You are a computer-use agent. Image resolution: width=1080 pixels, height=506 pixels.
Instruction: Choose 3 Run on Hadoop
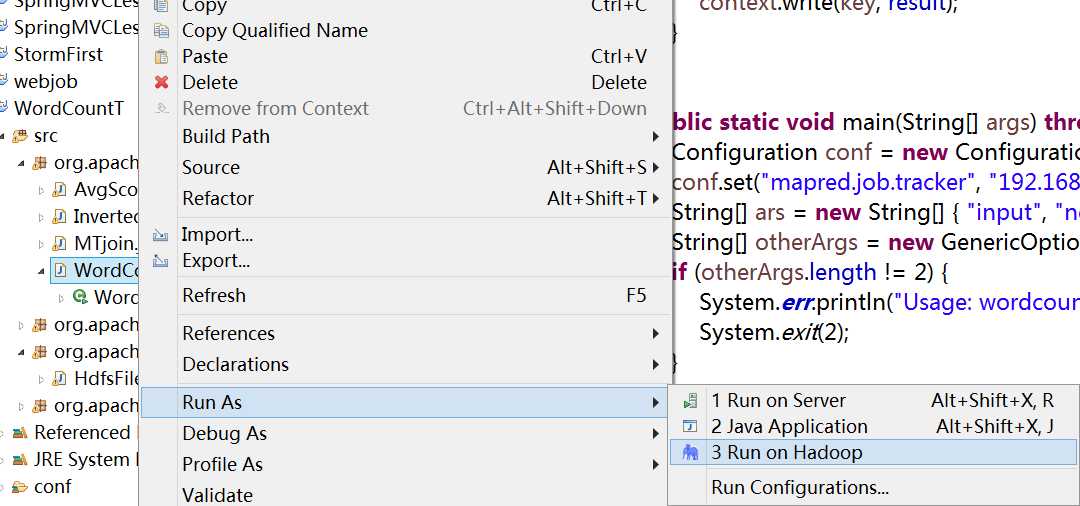pos(873,452)
